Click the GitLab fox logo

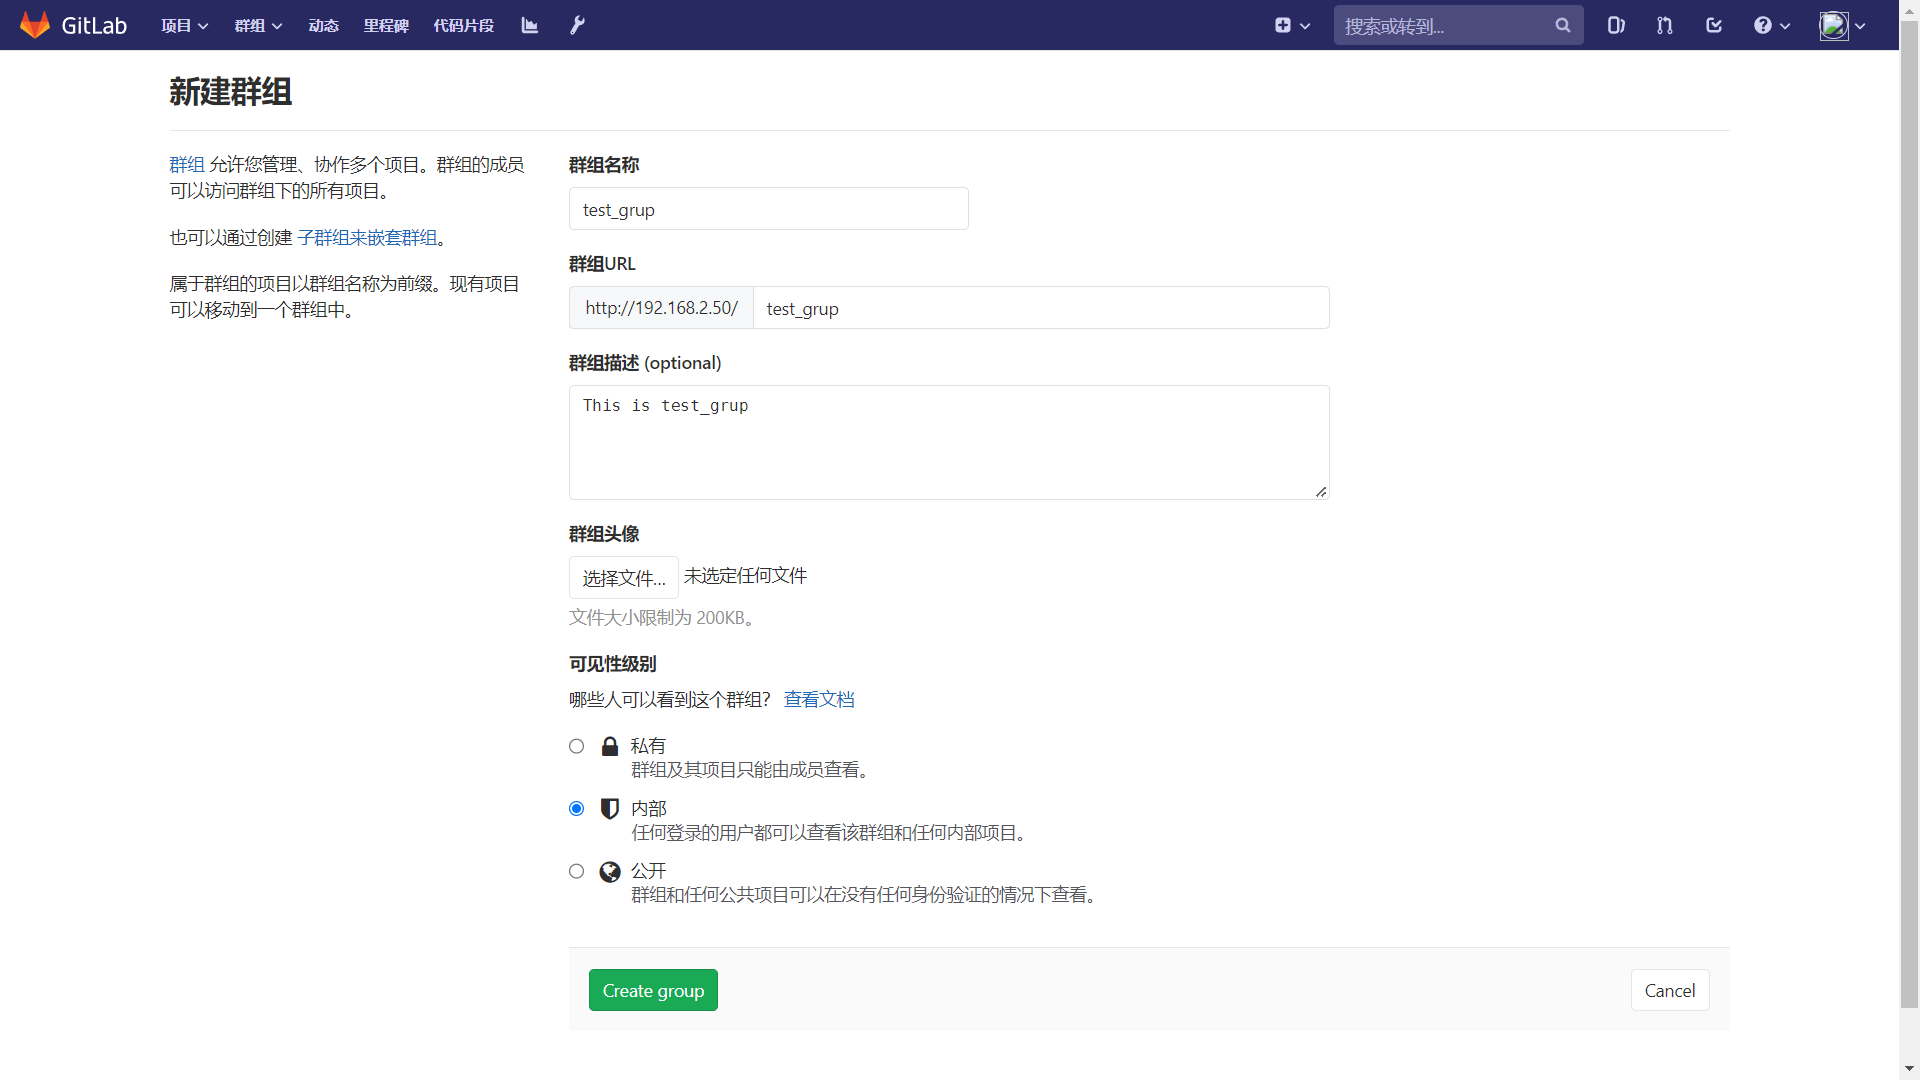click(35, 25)
